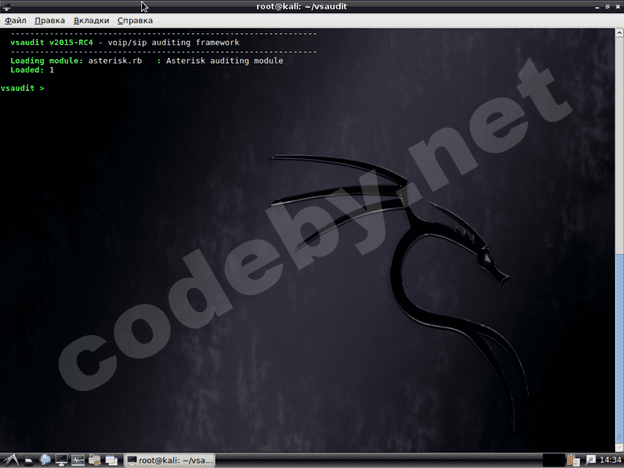The width and height of the screenshot is (624, 468).
Task: Open the Вкладки menu
Action: click(91, 21)
